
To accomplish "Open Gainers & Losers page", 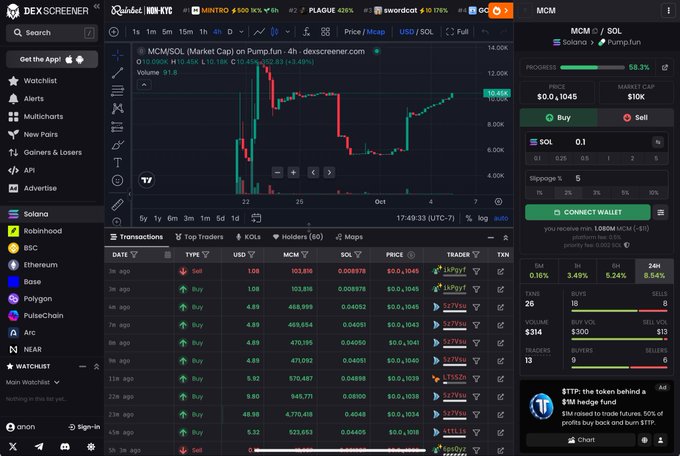I will (52, 152).
